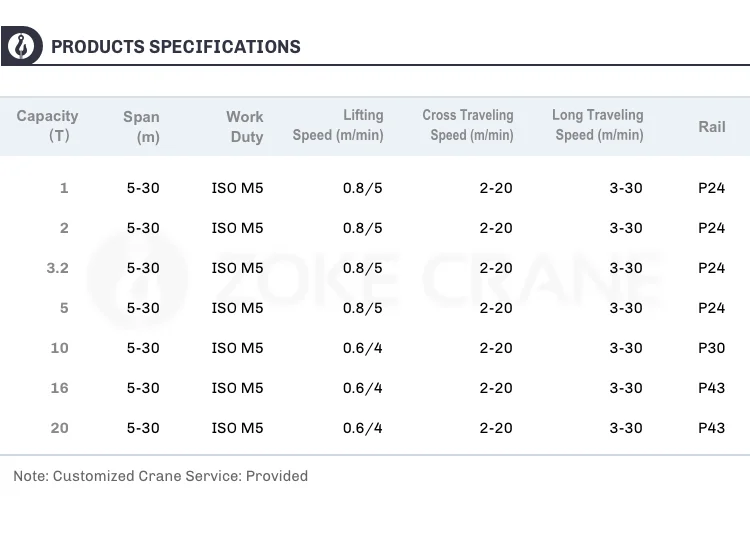This screenshot has height=548, width=750.
Task: Click the P43 rail in the 16T row
Action: [711, 388]
